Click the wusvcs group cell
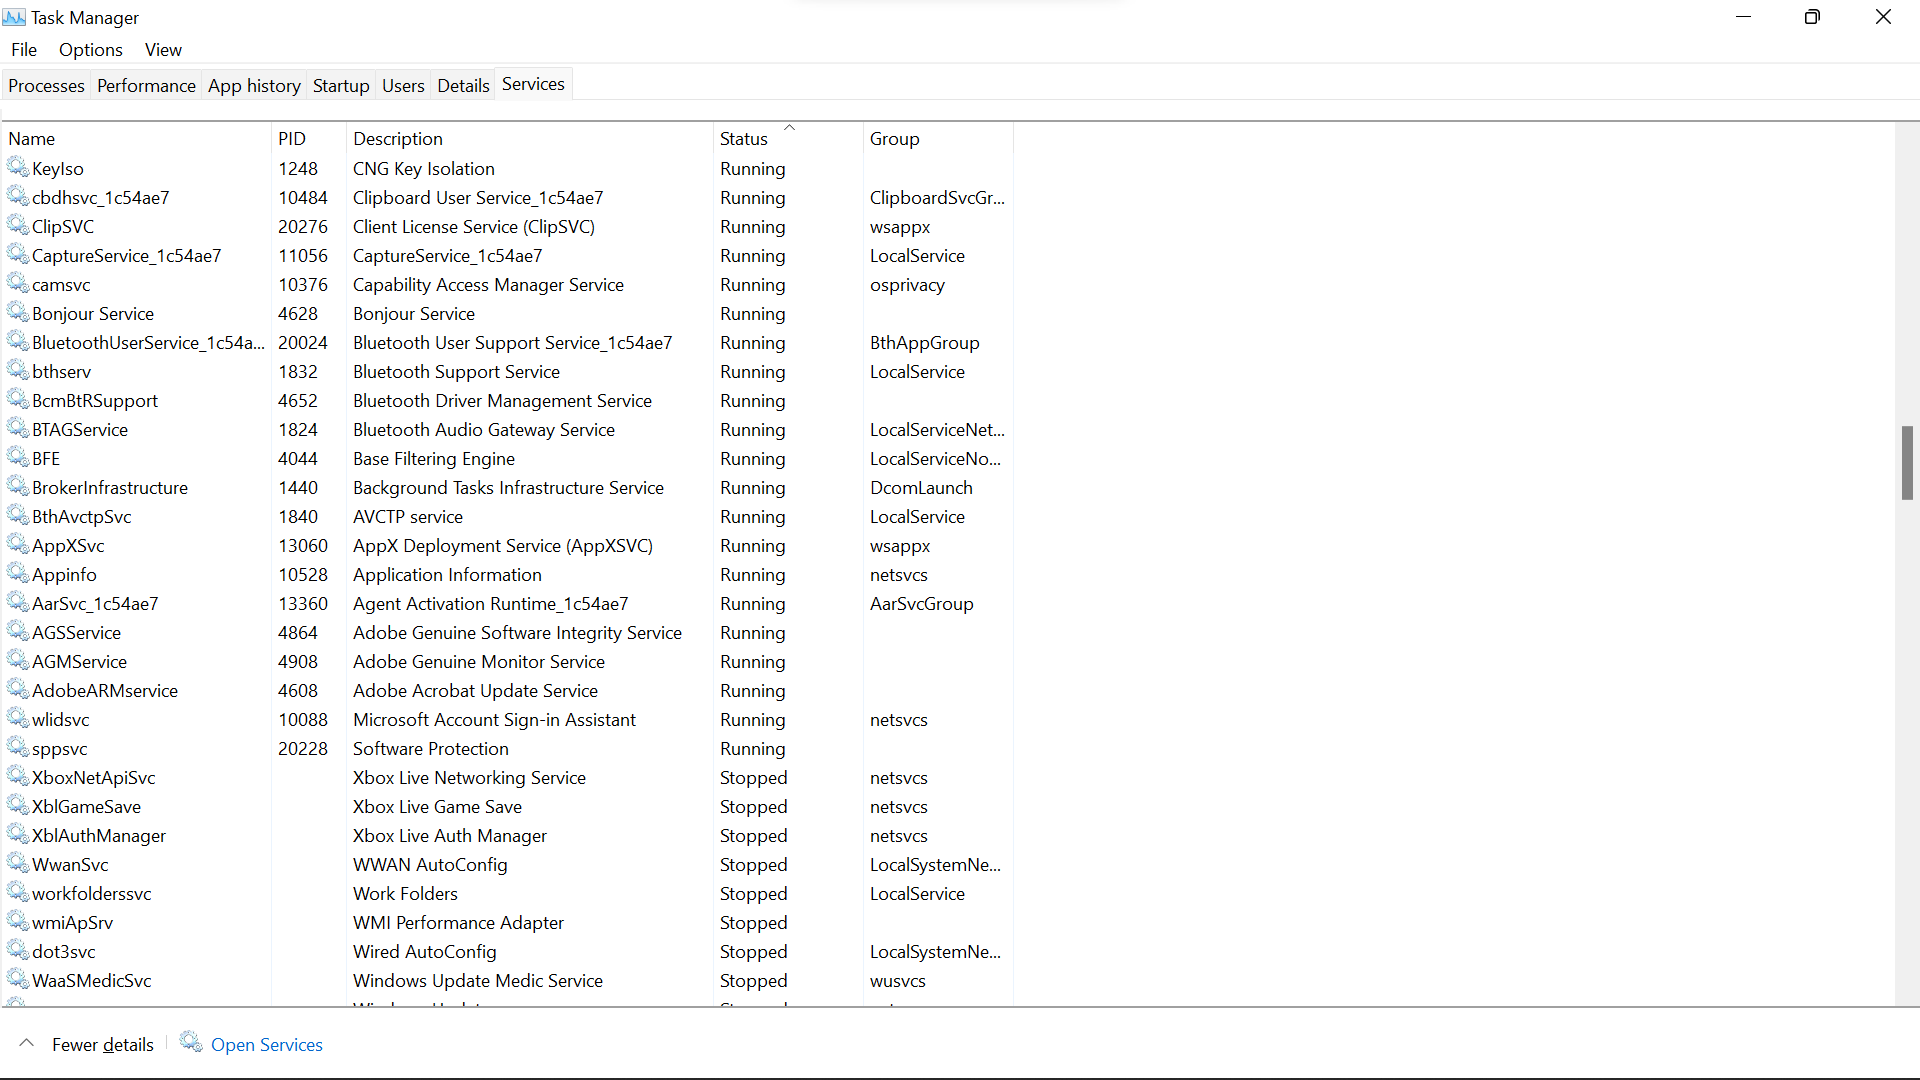 click(897, 981)
